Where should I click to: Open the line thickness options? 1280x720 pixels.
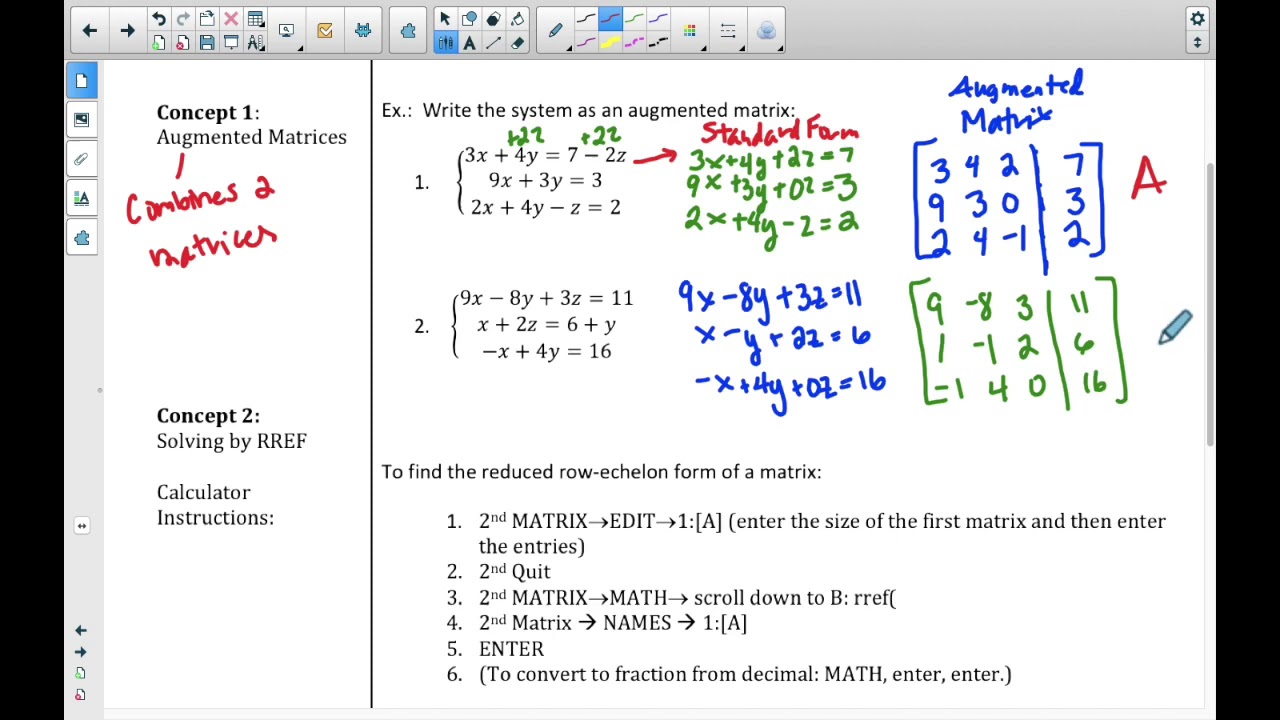pos(728,31)
